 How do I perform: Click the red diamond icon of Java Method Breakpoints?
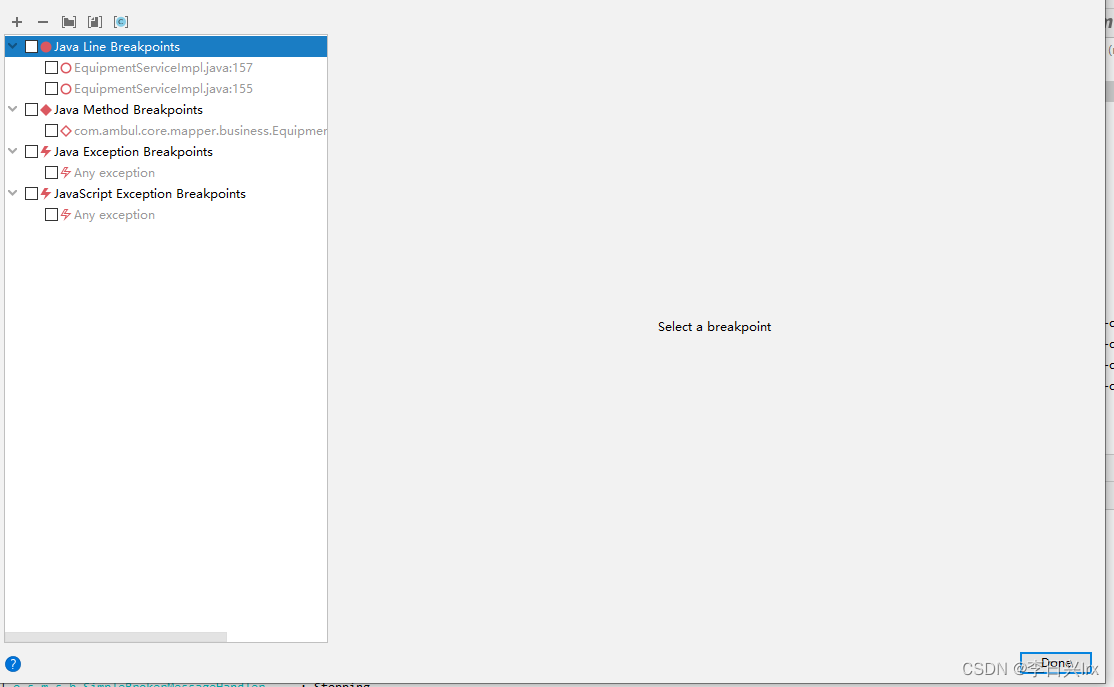pos(46,110)
